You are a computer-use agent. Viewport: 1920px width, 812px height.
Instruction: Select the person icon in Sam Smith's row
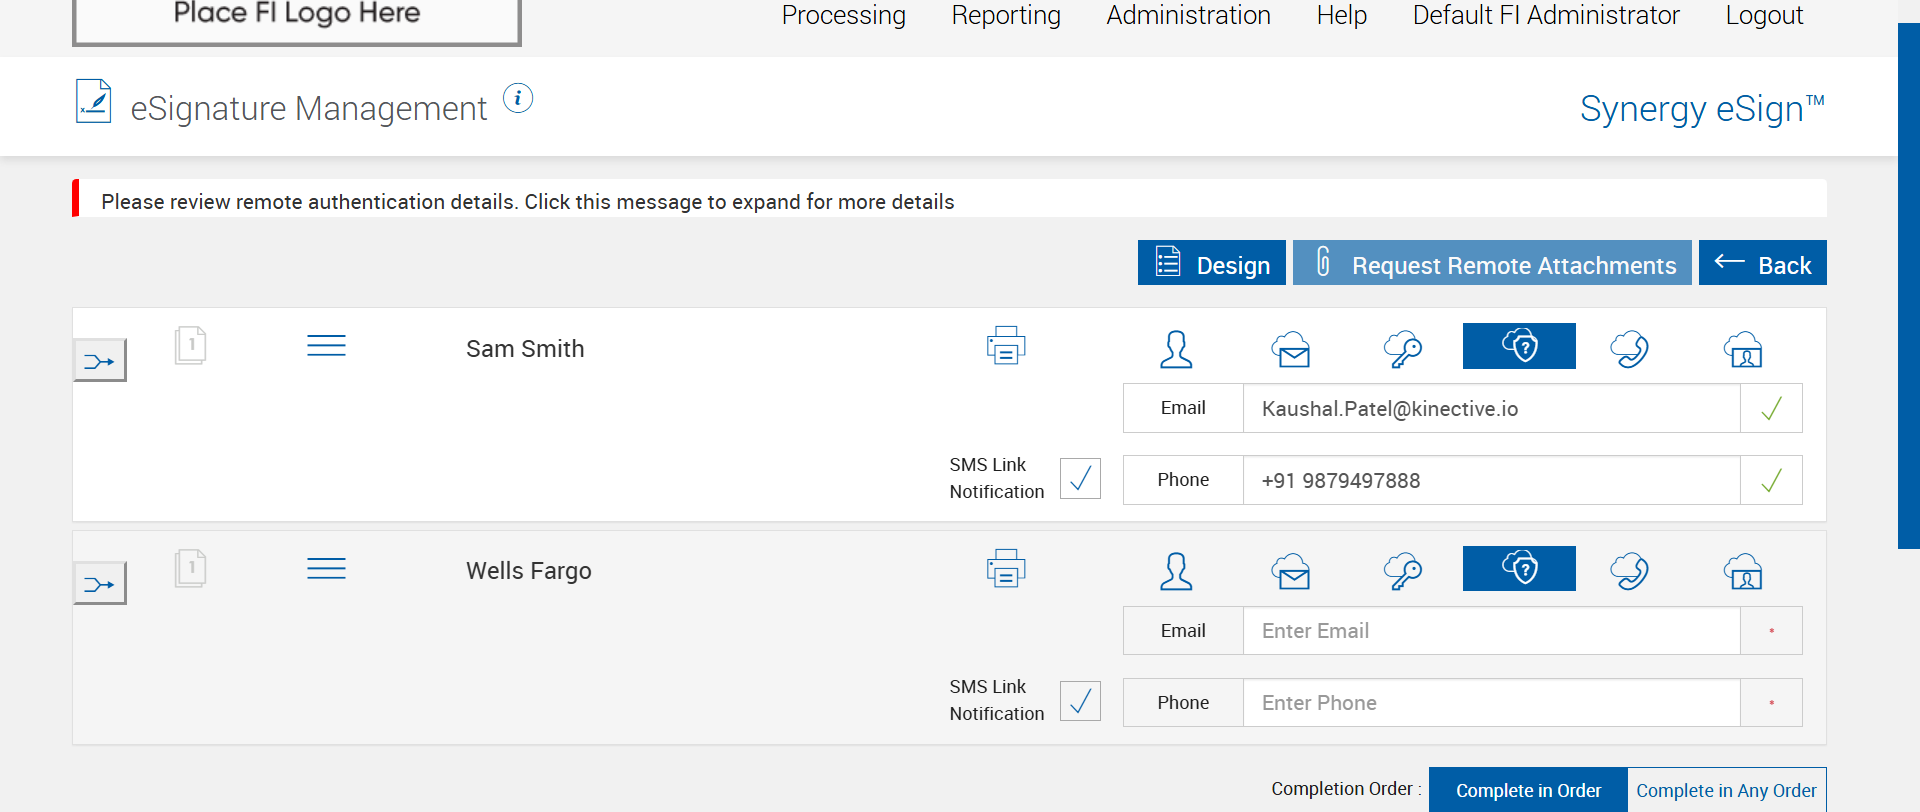[x=1176, y=349]
